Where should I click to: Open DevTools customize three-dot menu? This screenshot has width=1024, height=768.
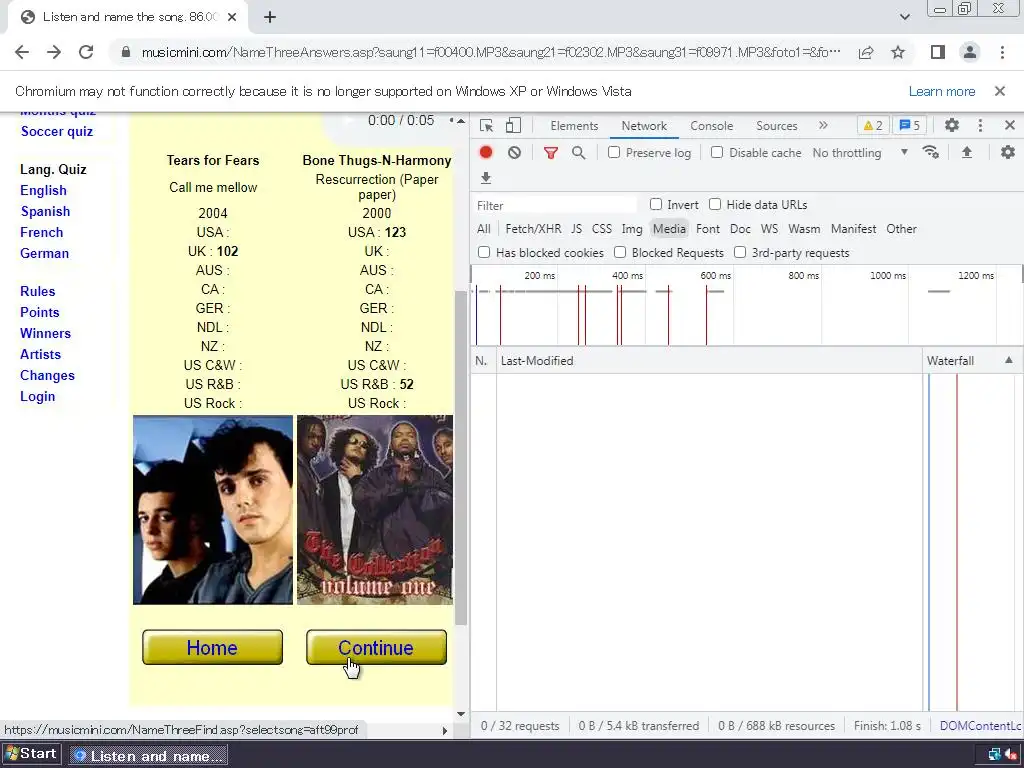click(980, 125)
